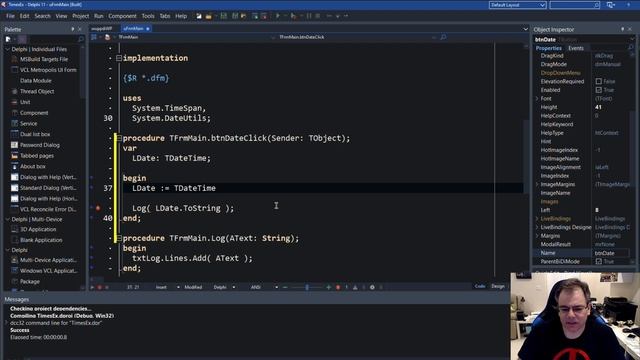Click the Name property value field btnDate
The width and height of the screenshot is (640, 360).
click(x=611, y=253)
